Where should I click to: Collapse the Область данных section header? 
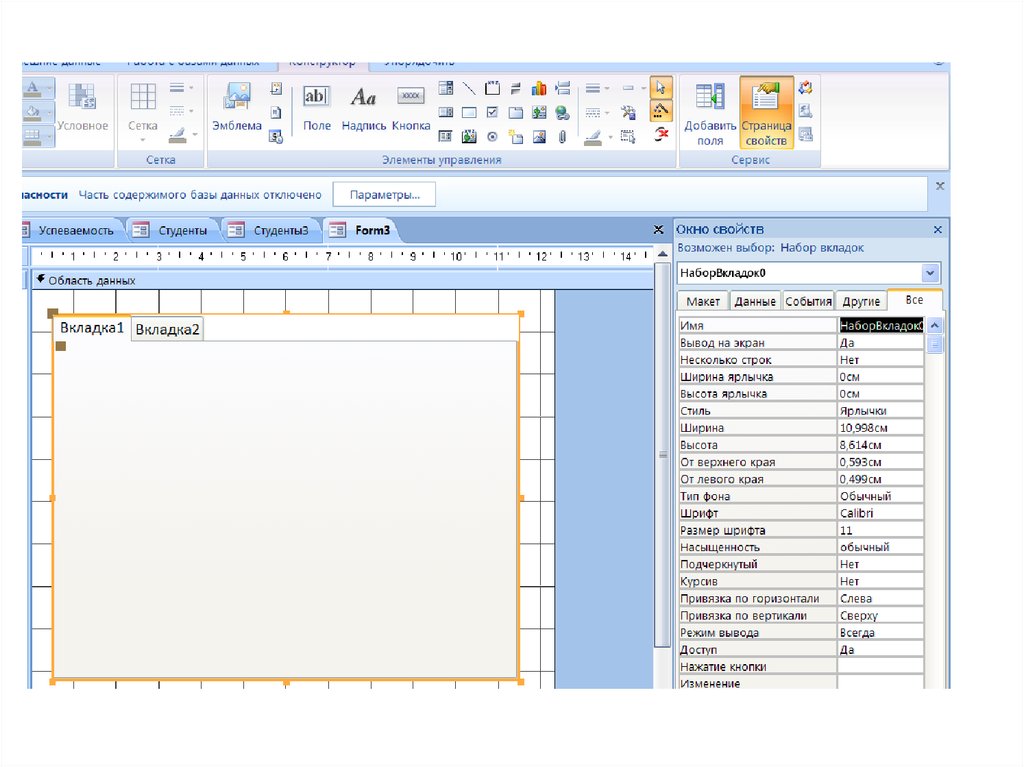click(x=41, y=280)
